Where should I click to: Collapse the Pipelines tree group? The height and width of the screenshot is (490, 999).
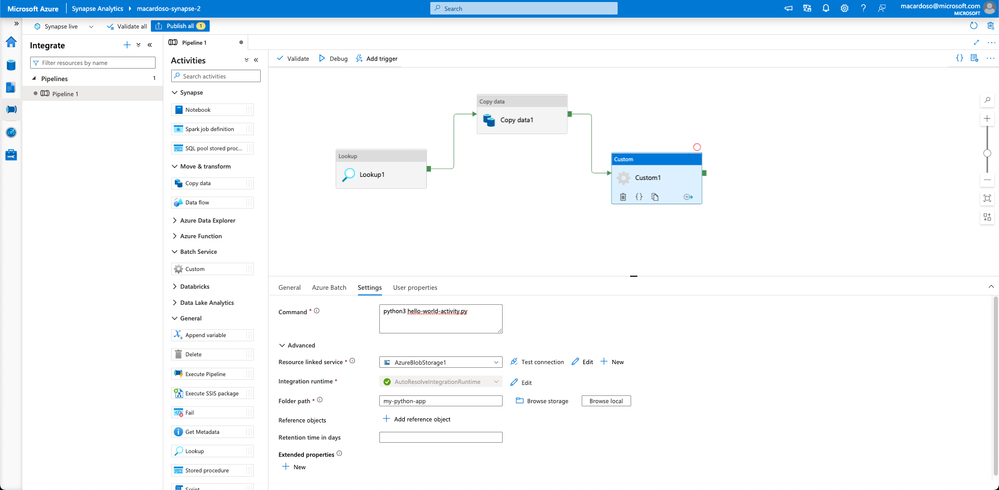coord(34,79)
